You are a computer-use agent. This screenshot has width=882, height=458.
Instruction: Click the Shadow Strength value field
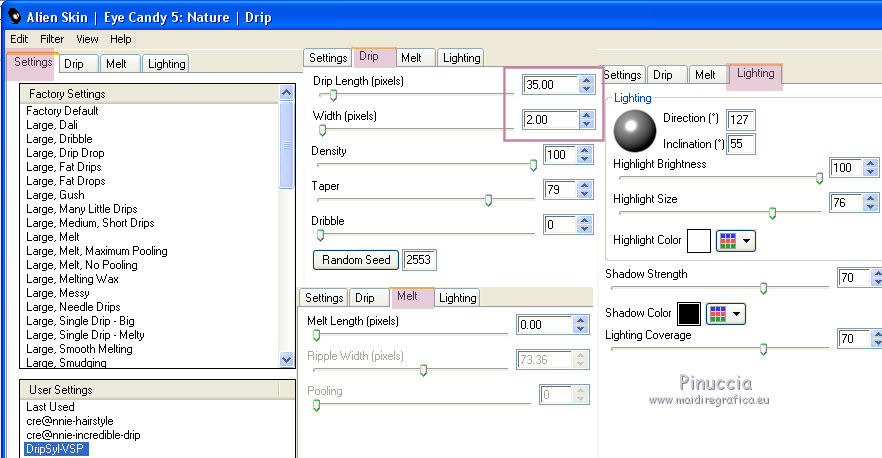point(853,277)
